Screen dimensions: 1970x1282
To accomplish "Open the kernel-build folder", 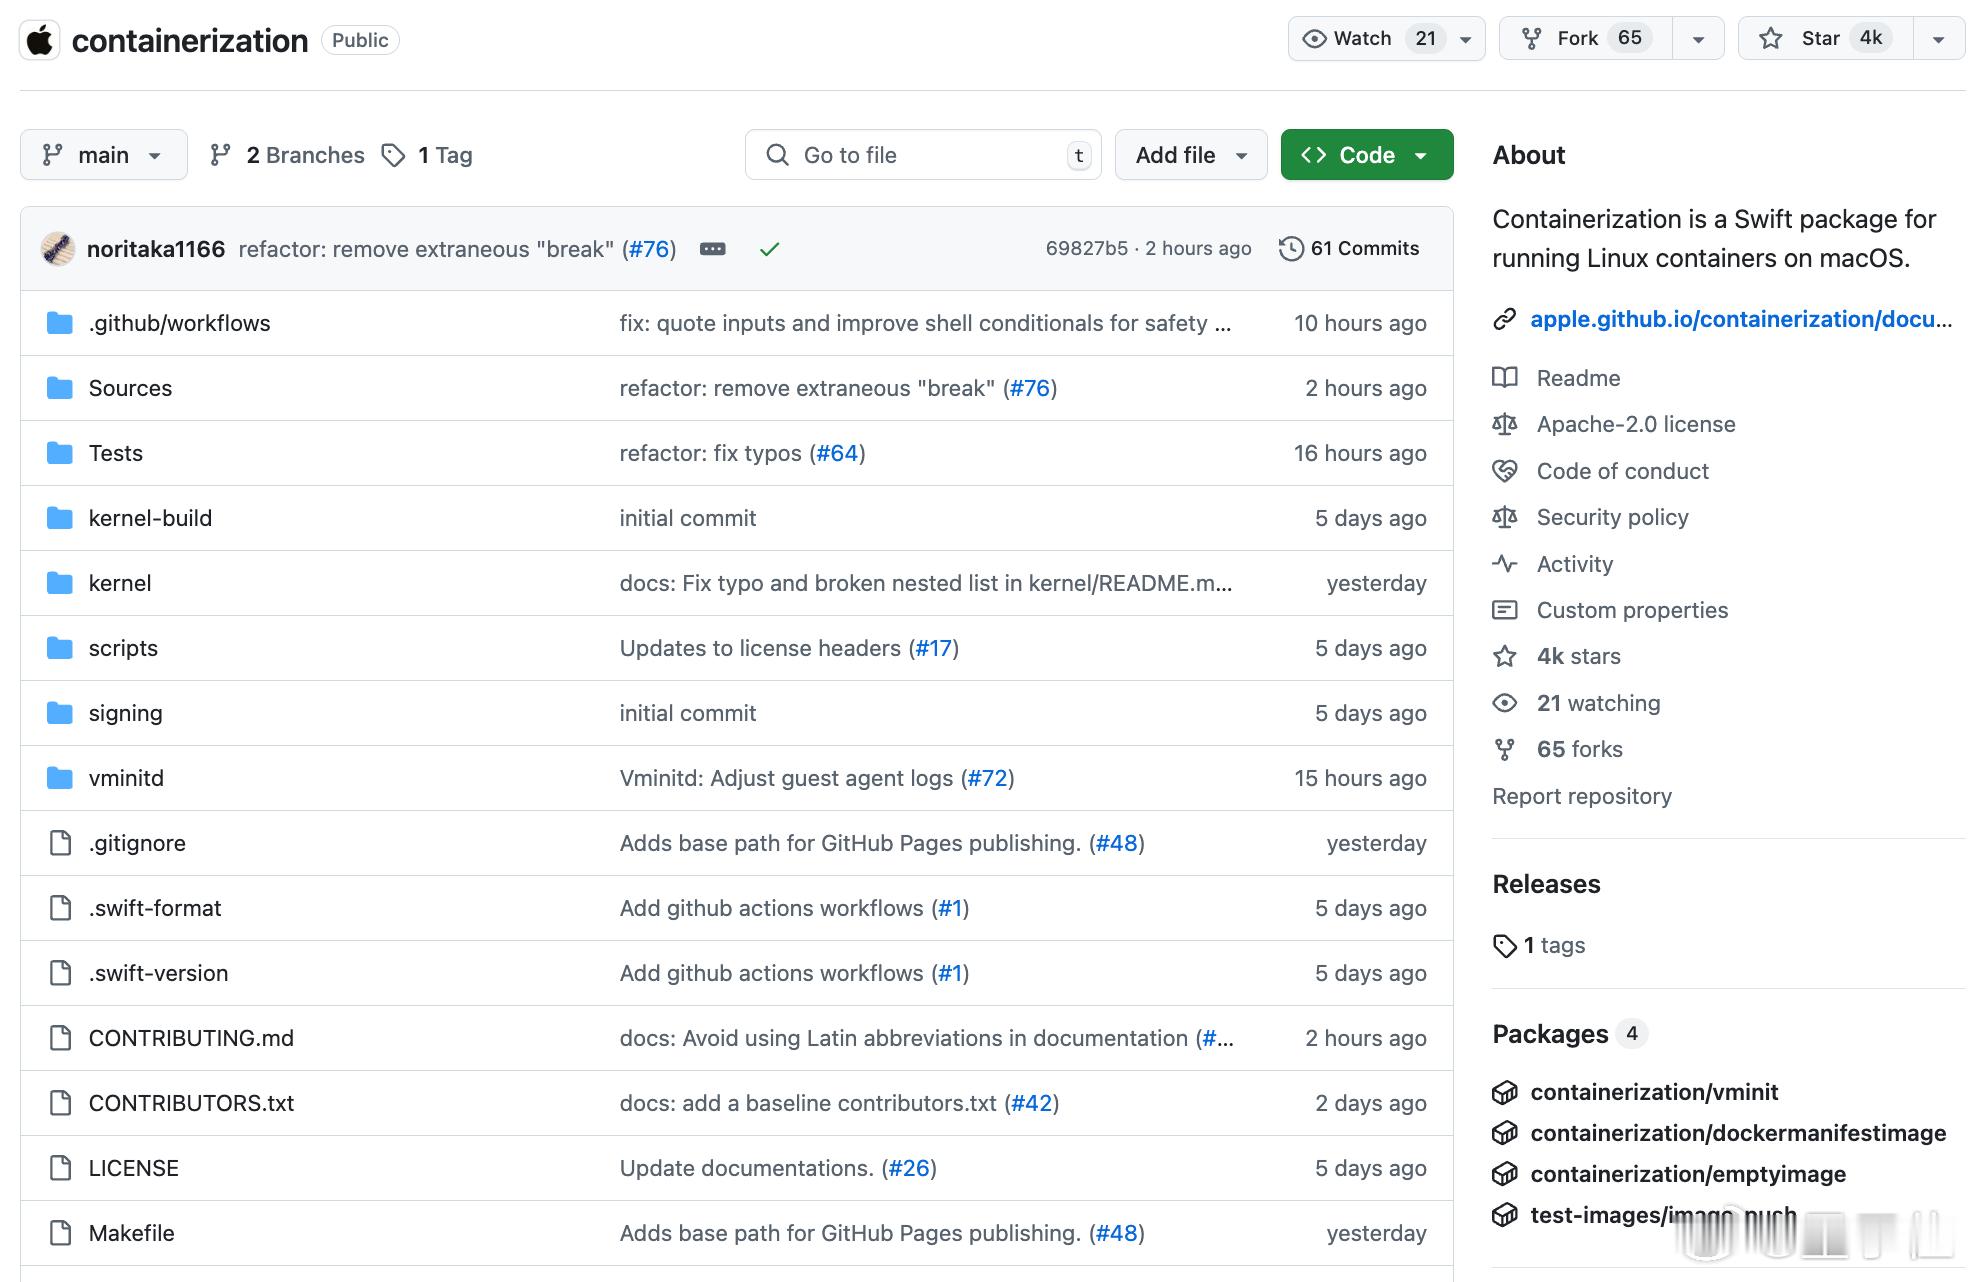I will tap(150, 518).
